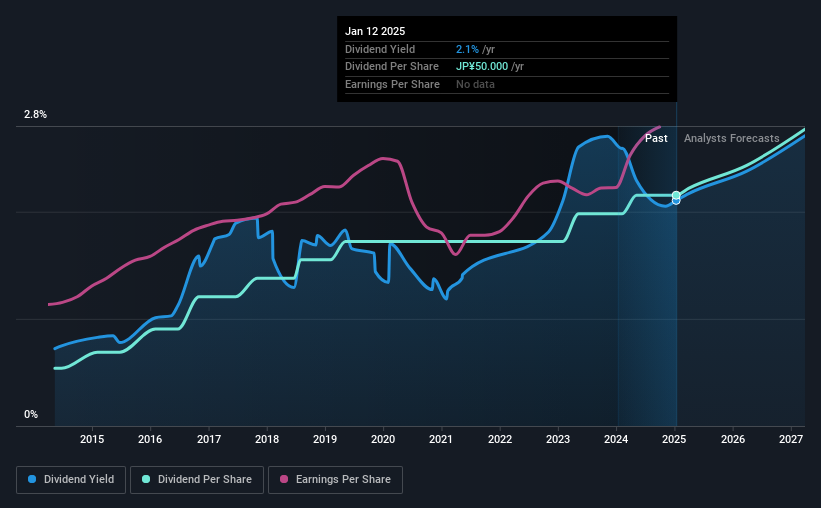Image resolution: width=821 pixels, height=508 pixels.
Task: Click the 0% y-axis label
Action: 31,414
